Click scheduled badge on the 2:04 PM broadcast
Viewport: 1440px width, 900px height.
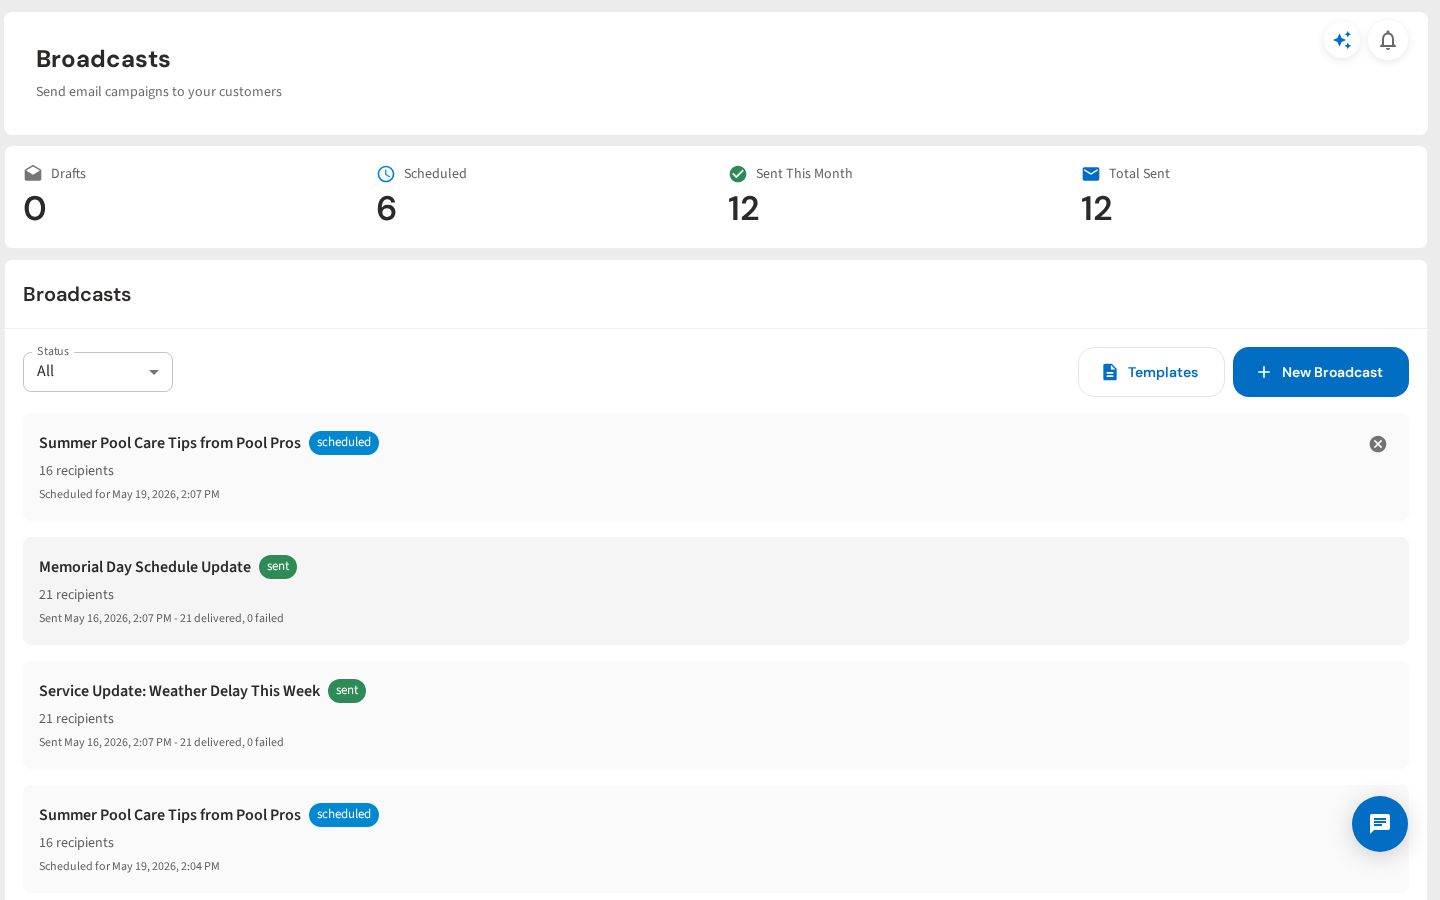click(x=344, y=815)
